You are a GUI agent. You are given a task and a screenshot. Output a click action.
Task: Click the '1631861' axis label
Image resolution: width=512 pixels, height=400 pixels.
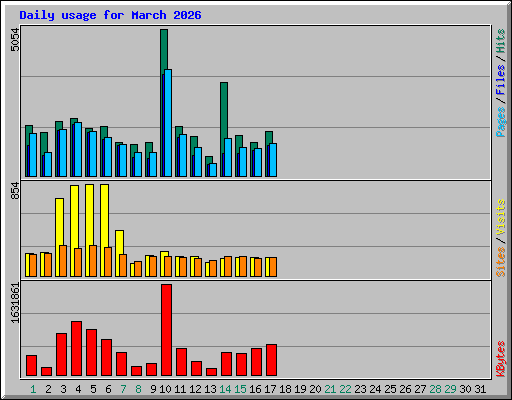[15, 303]
